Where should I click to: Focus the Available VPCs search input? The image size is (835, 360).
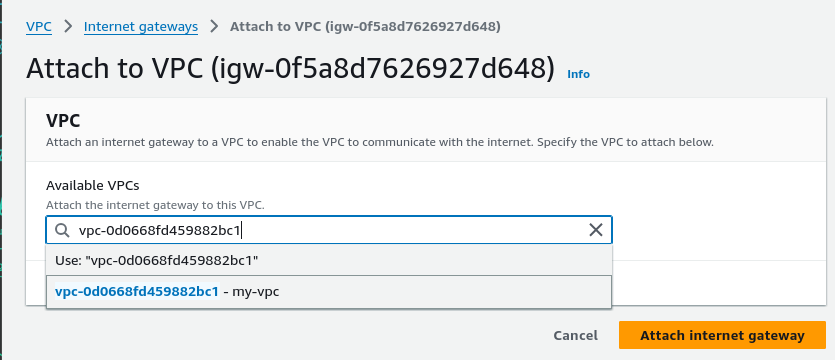coord(329,230)
